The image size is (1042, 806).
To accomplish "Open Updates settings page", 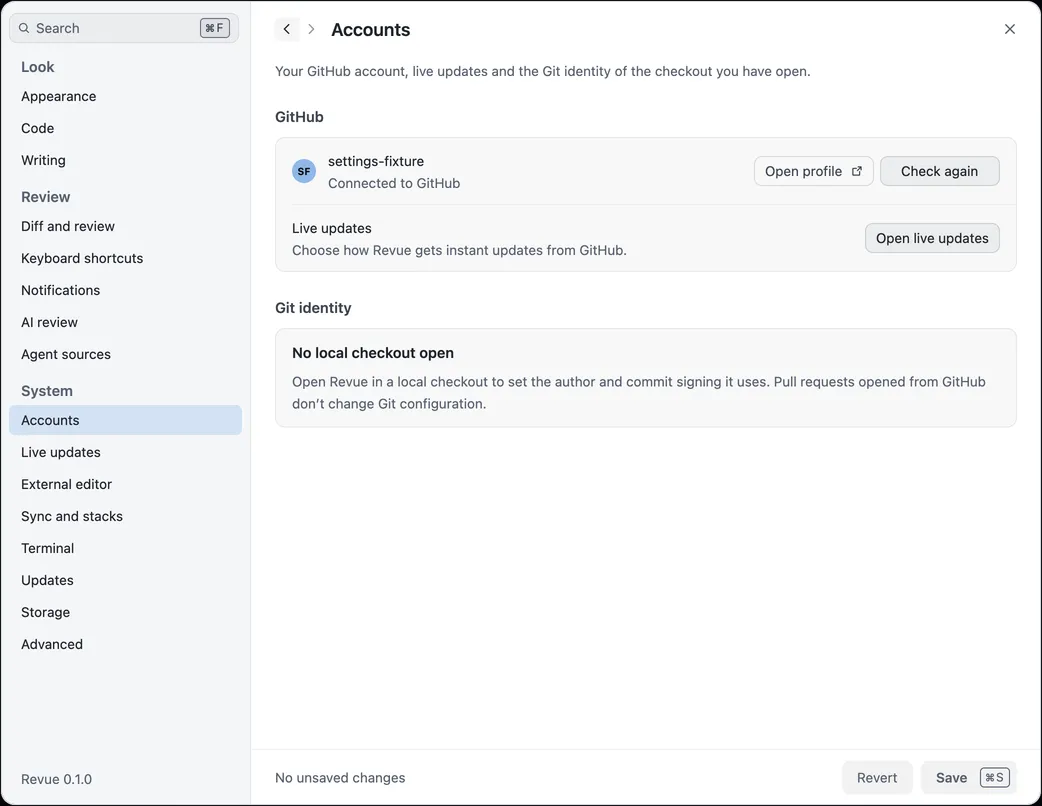I will (x=126, y=580).
